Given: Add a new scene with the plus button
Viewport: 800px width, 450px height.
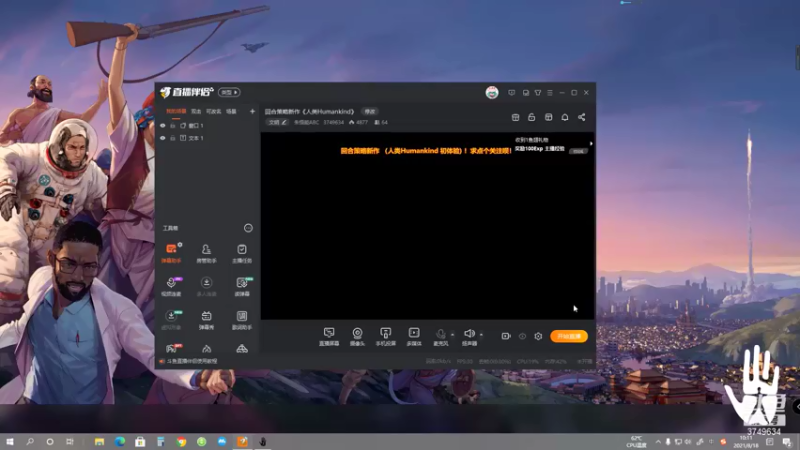Looking at the screenshot, I should (252, 111).
